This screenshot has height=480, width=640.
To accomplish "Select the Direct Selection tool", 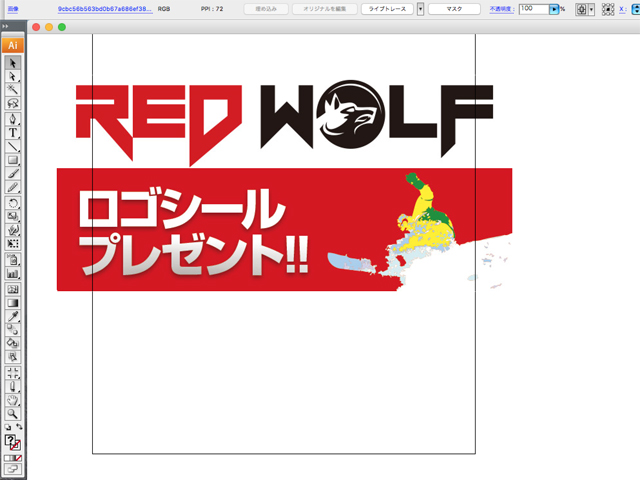I will pyautogui.click(x=13, y=76).
